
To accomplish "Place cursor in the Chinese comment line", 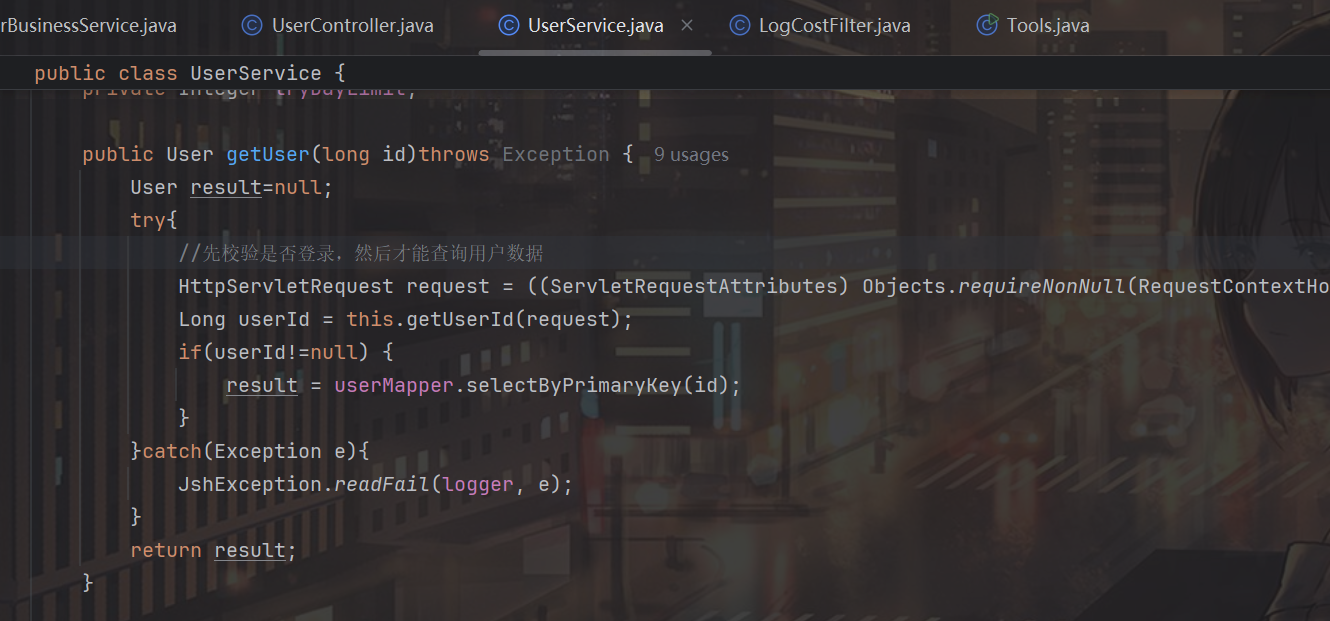I will click(x=360, y=253).
